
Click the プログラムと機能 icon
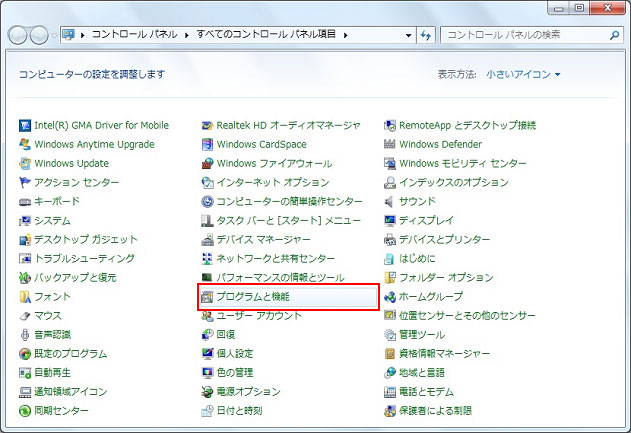(207, 297)
